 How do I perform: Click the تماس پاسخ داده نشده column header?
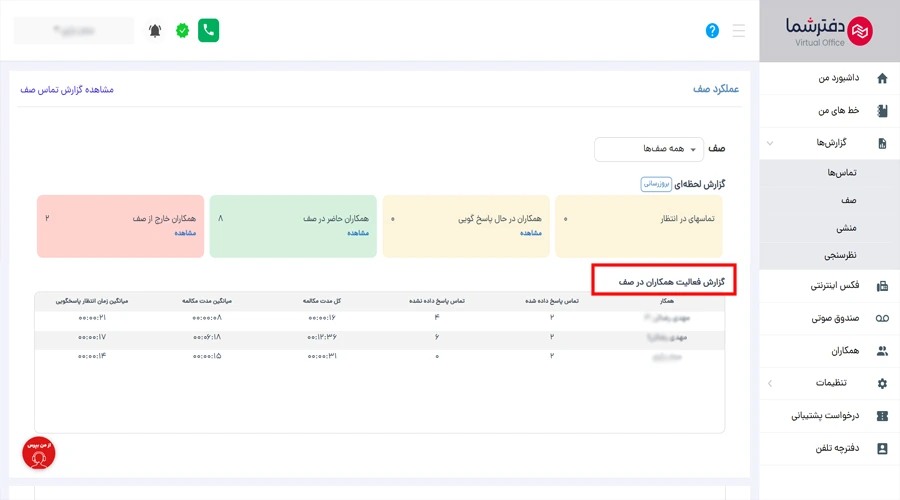437,301
